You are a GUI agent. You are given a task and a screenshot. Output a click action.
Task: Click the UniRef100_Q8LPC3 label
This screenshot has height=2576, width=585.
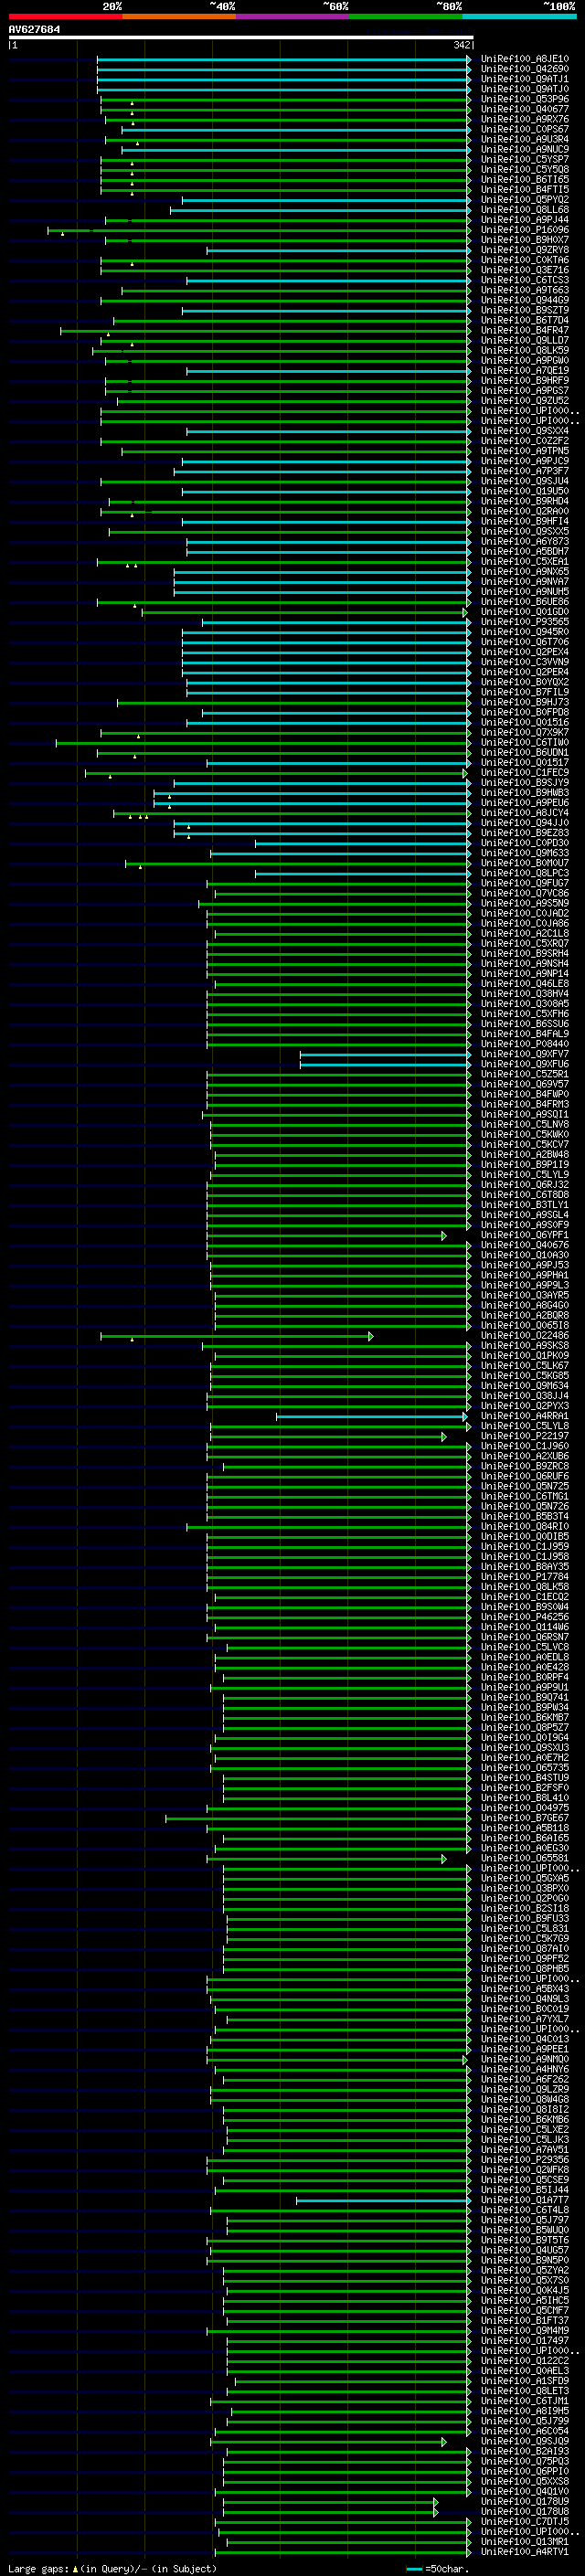click(x=525, y=873)
